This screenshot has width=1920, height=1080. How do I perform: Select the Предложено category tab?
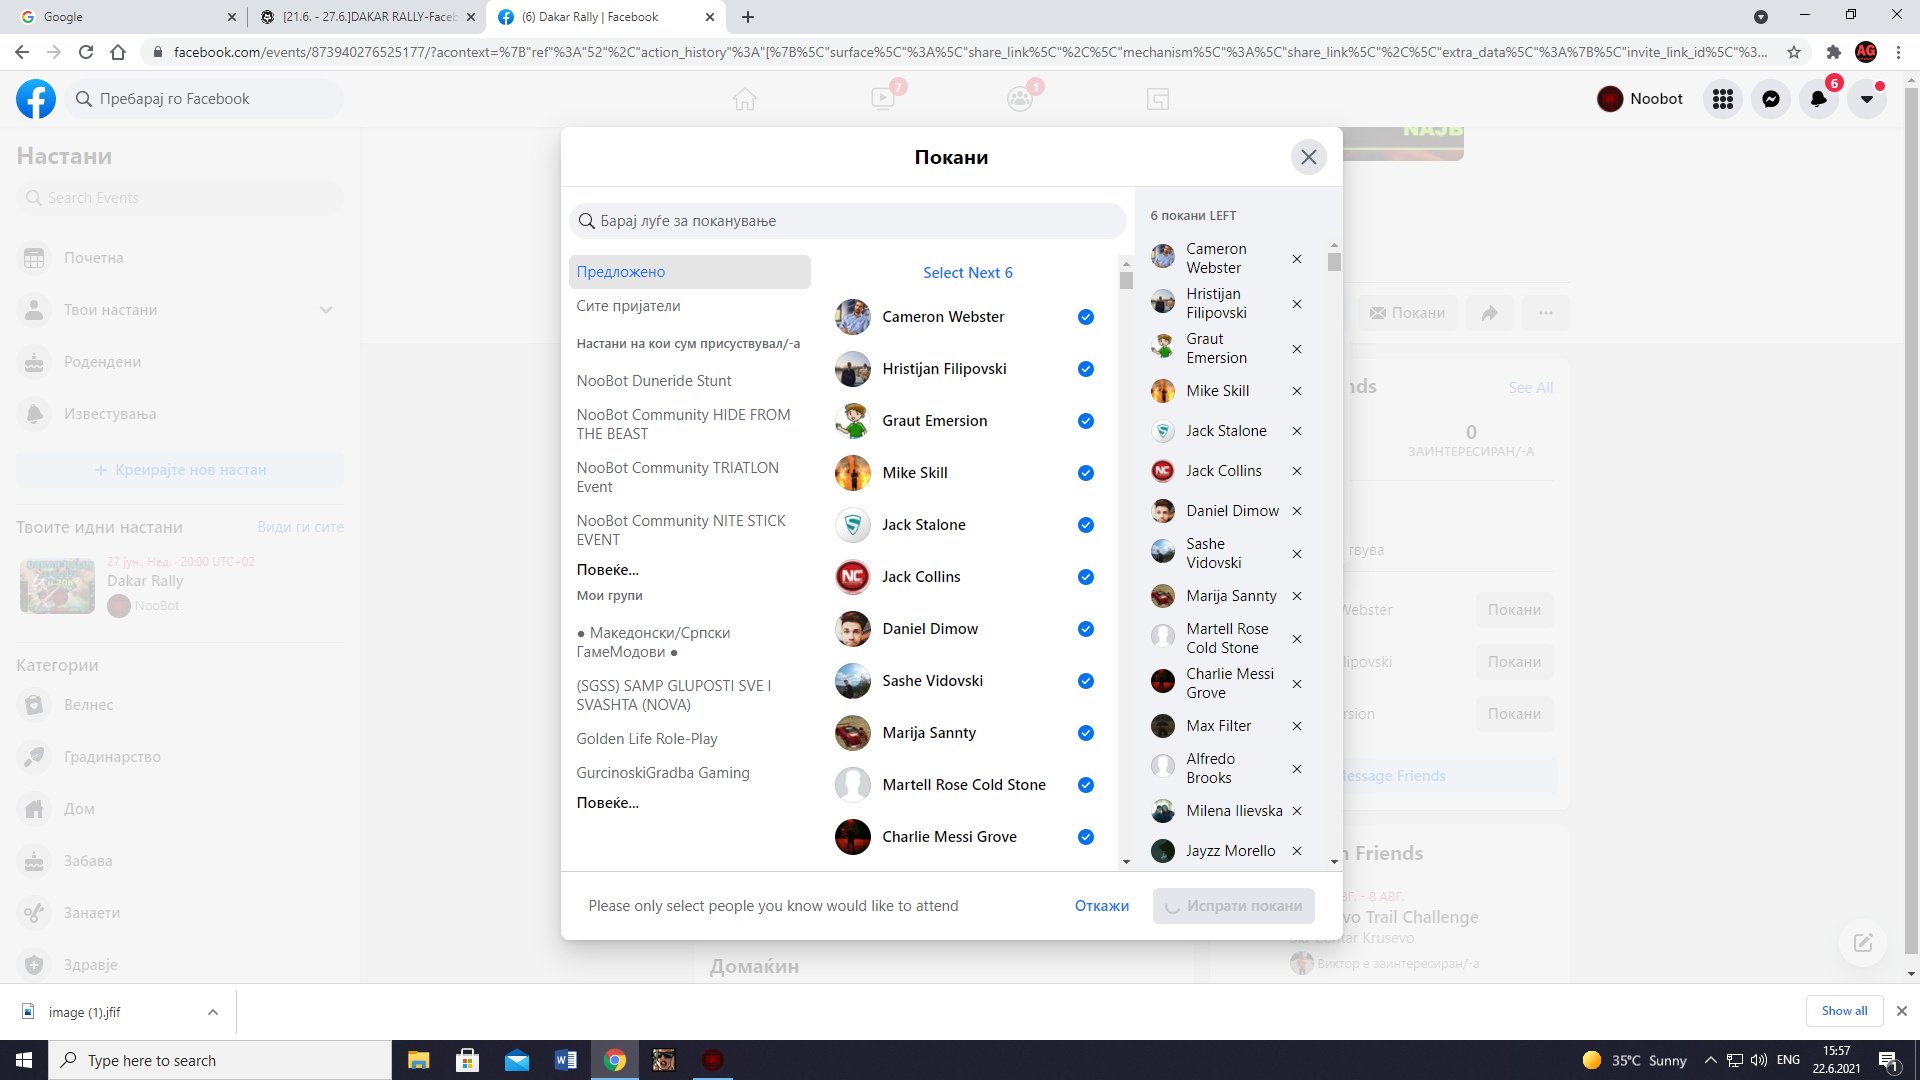(x=689, y=272)
